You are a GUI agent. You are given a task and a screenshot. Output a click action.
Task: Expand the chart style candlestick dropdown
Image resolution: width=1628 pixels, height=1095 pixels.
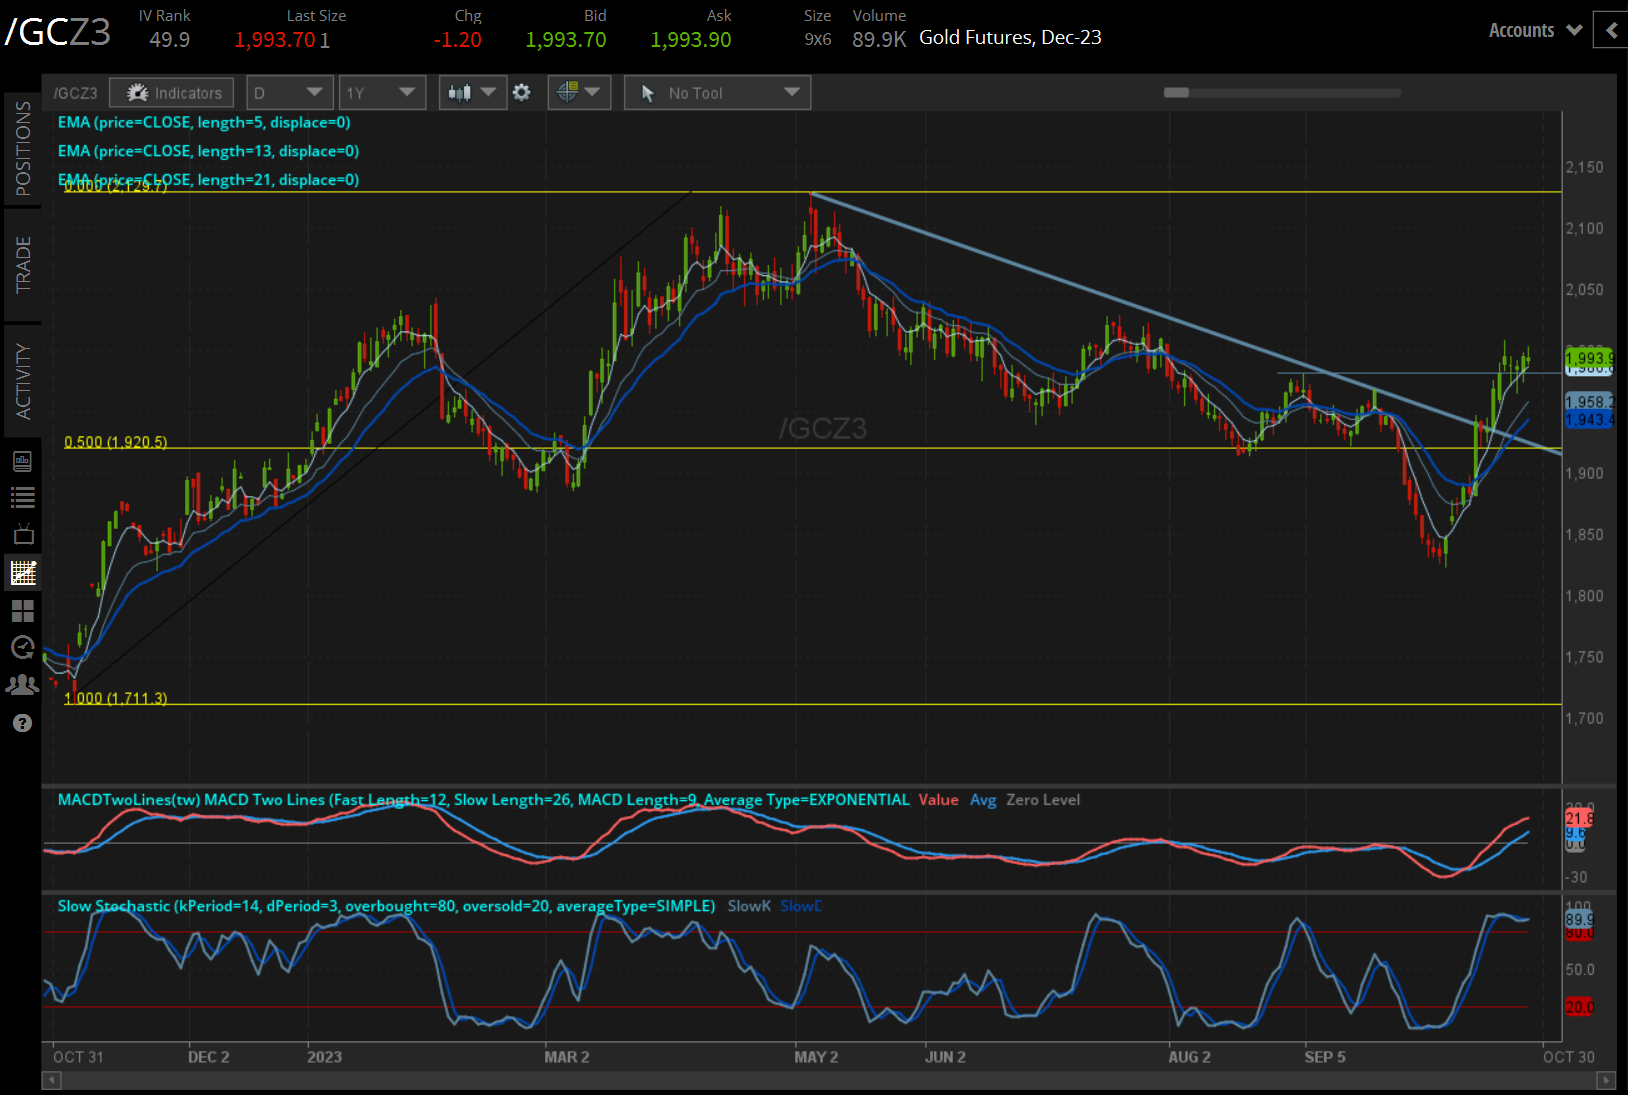(473, 93)
